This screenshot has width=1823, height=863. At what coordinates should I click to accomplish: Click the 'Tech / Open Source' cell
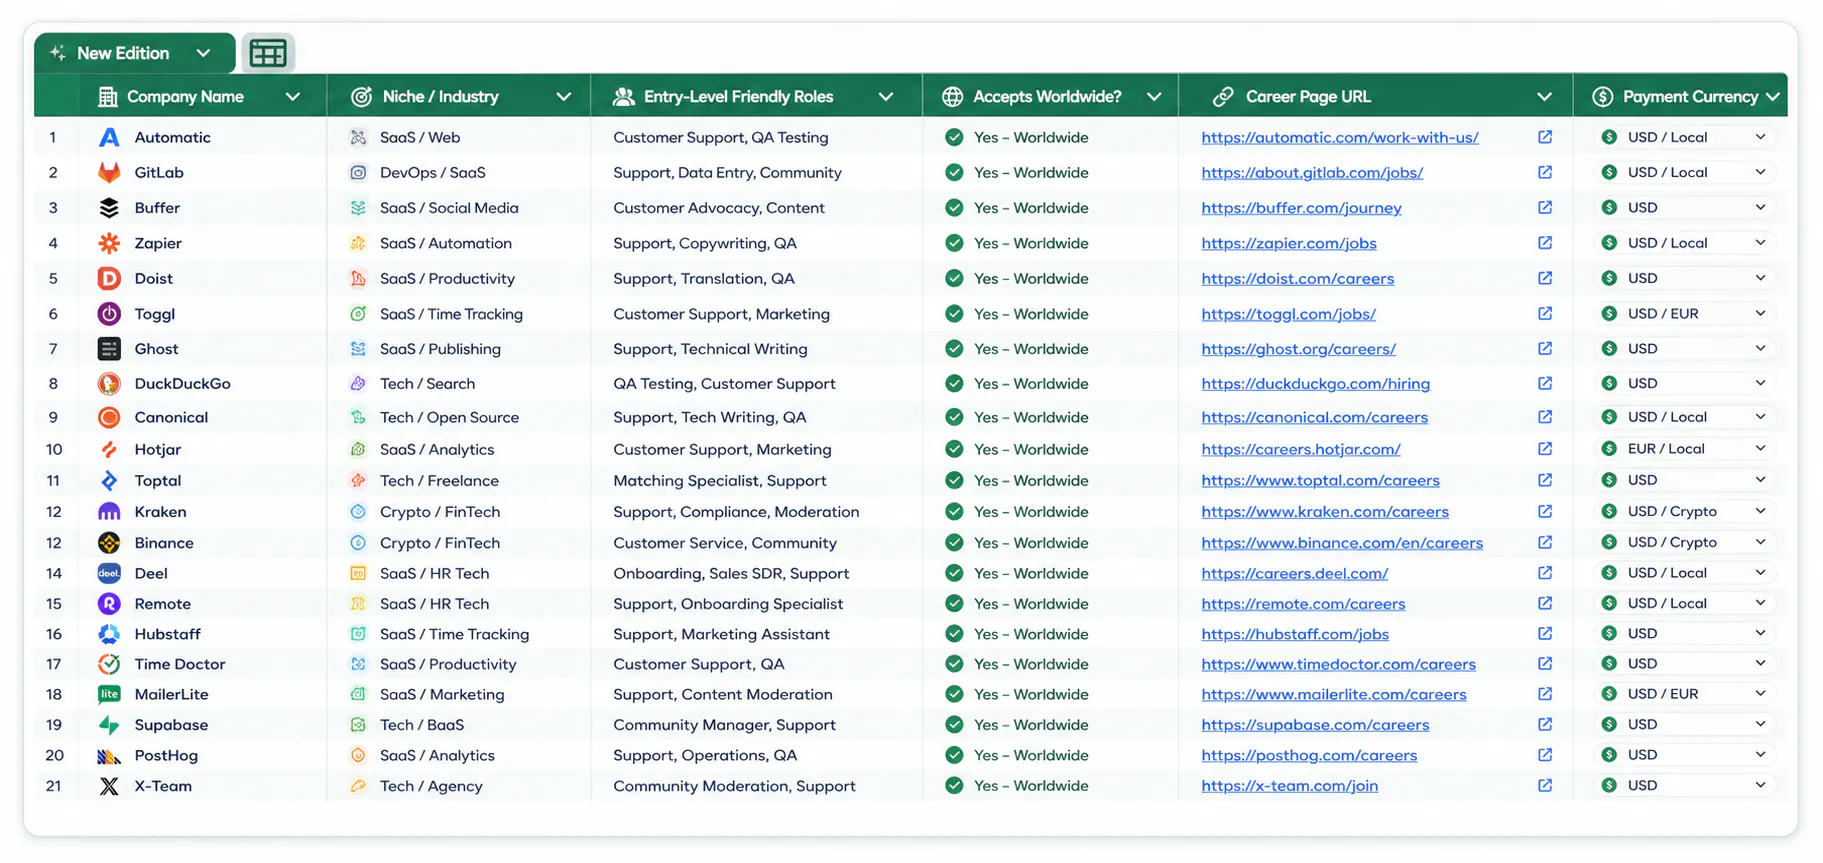point(449,417)
